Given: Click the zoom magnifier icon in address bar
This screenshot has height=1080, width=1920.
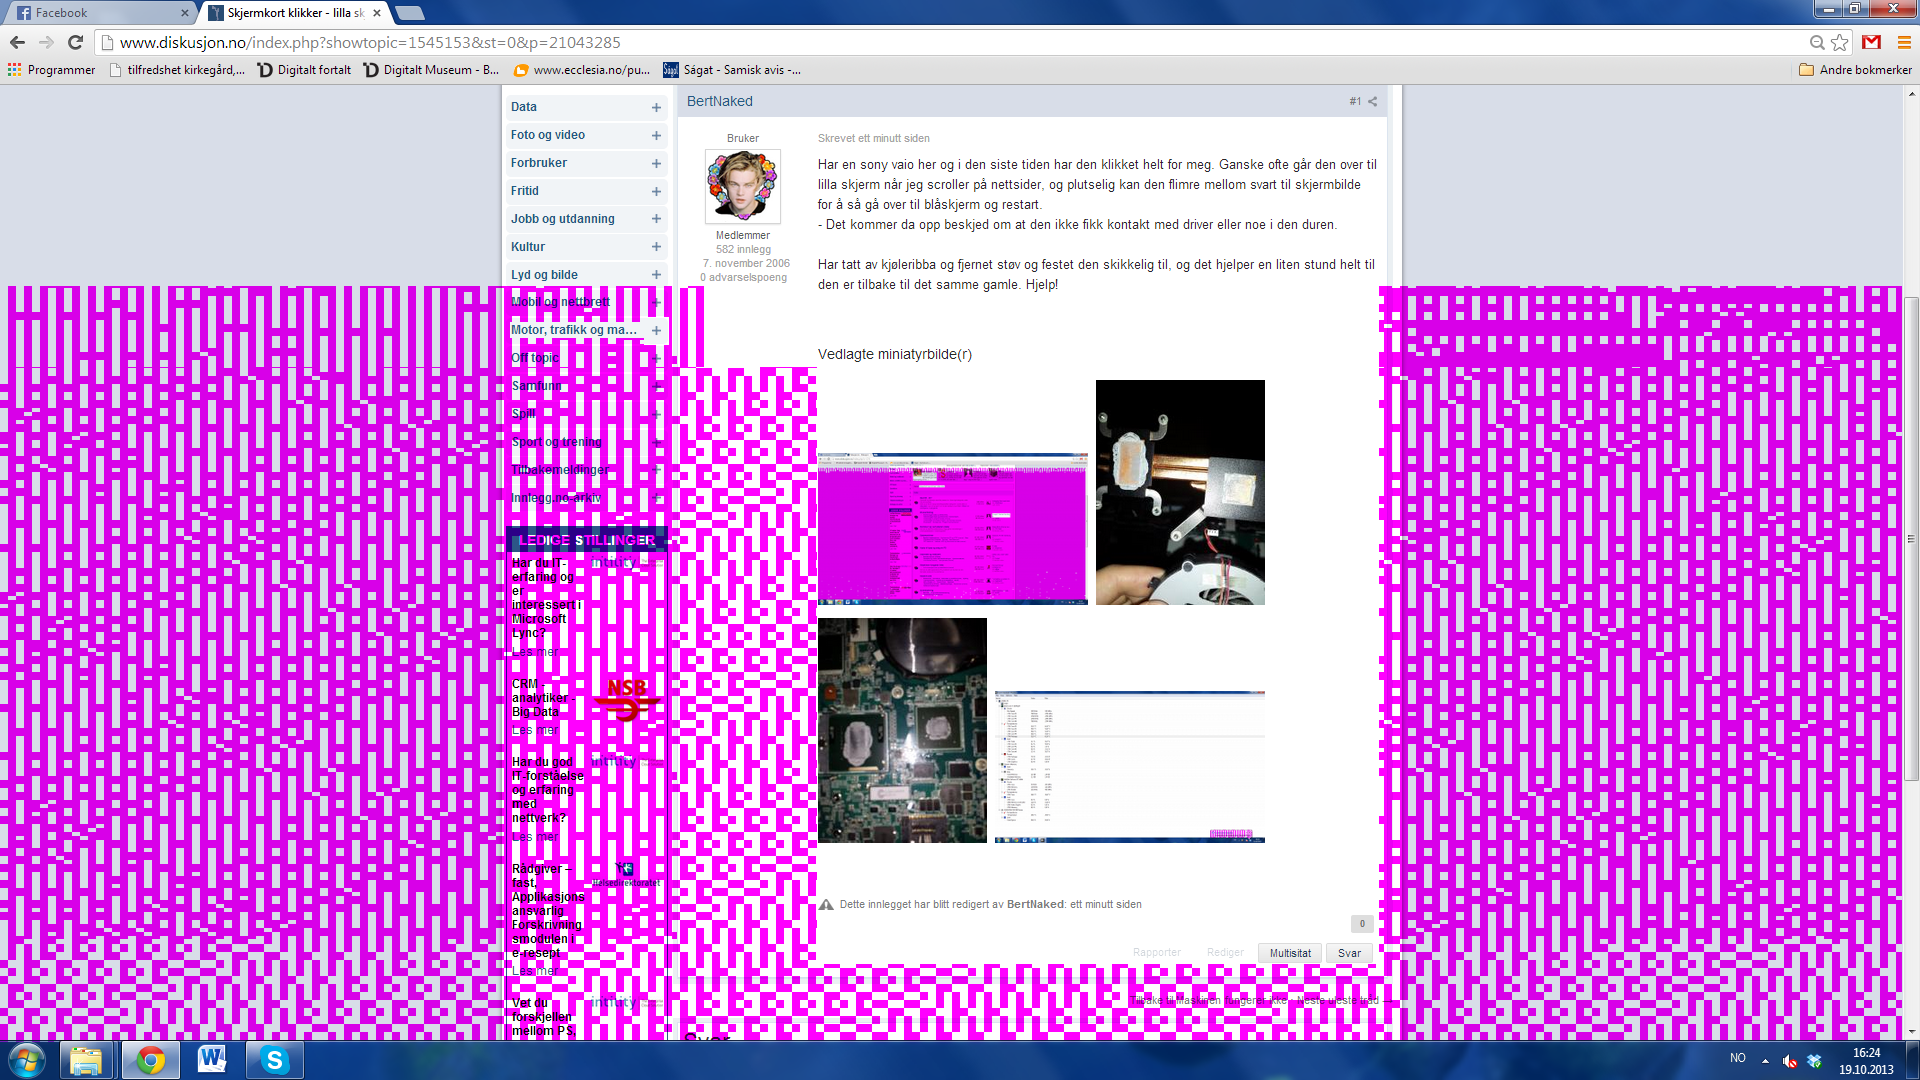Looking at the screenshot, I should tap(1817, 42).
